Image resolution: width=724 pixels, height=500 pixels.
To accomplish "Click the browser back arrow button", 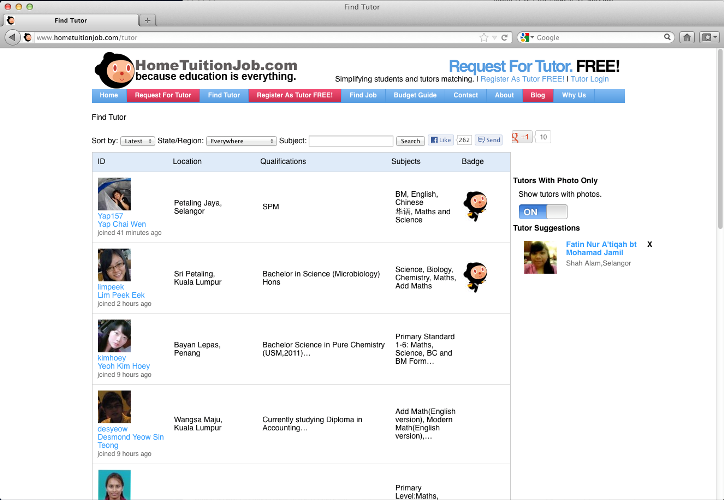I will [12, 37].
